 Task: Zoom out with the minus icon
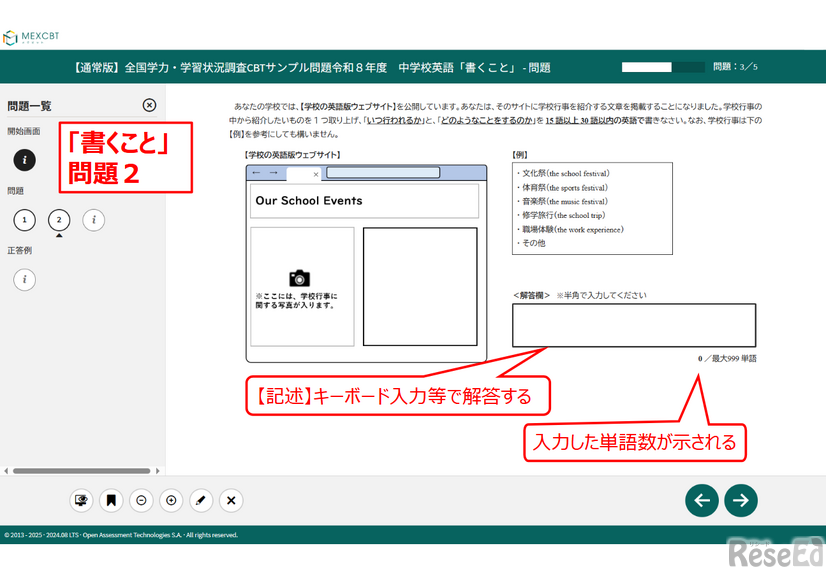point(141,500)
